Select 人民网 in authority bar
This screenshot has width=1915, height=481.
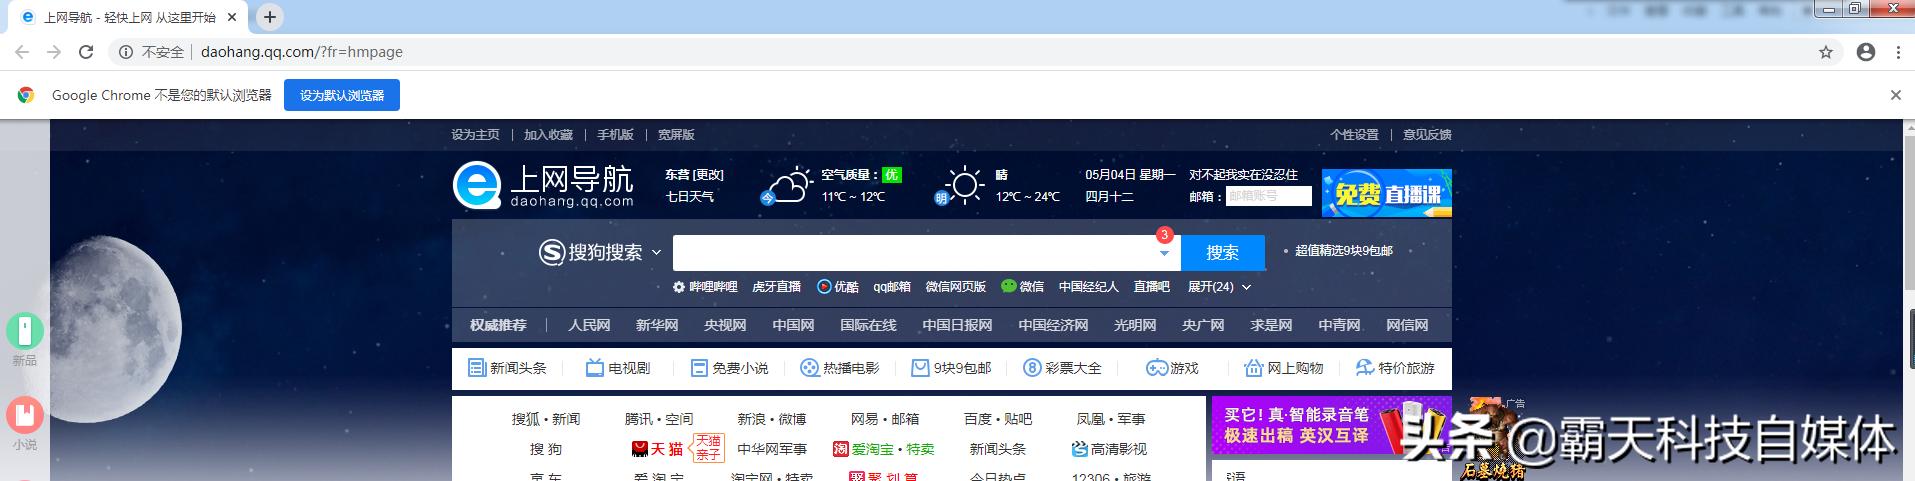[x=589, y=325]
